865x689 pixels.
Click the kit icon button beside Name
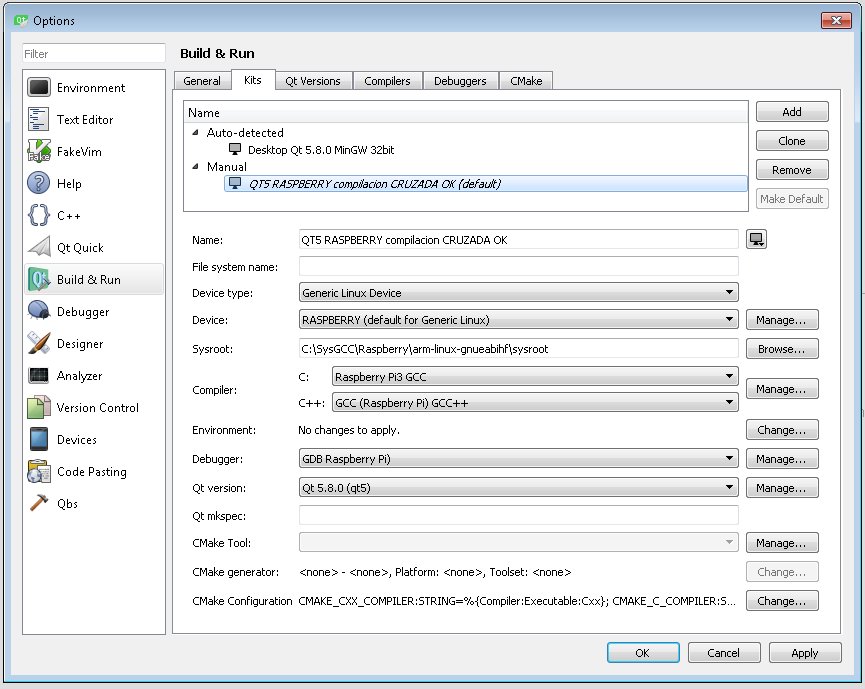(756, 239)
